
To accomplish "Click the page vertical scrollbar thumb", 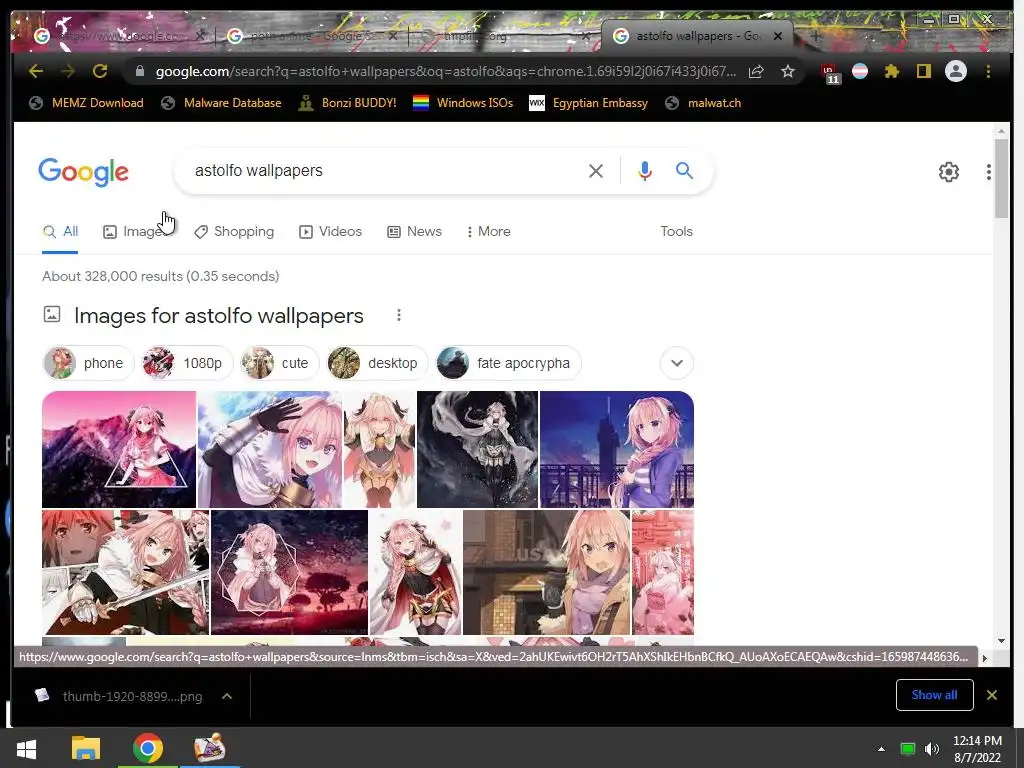I will pos(1001,178).
